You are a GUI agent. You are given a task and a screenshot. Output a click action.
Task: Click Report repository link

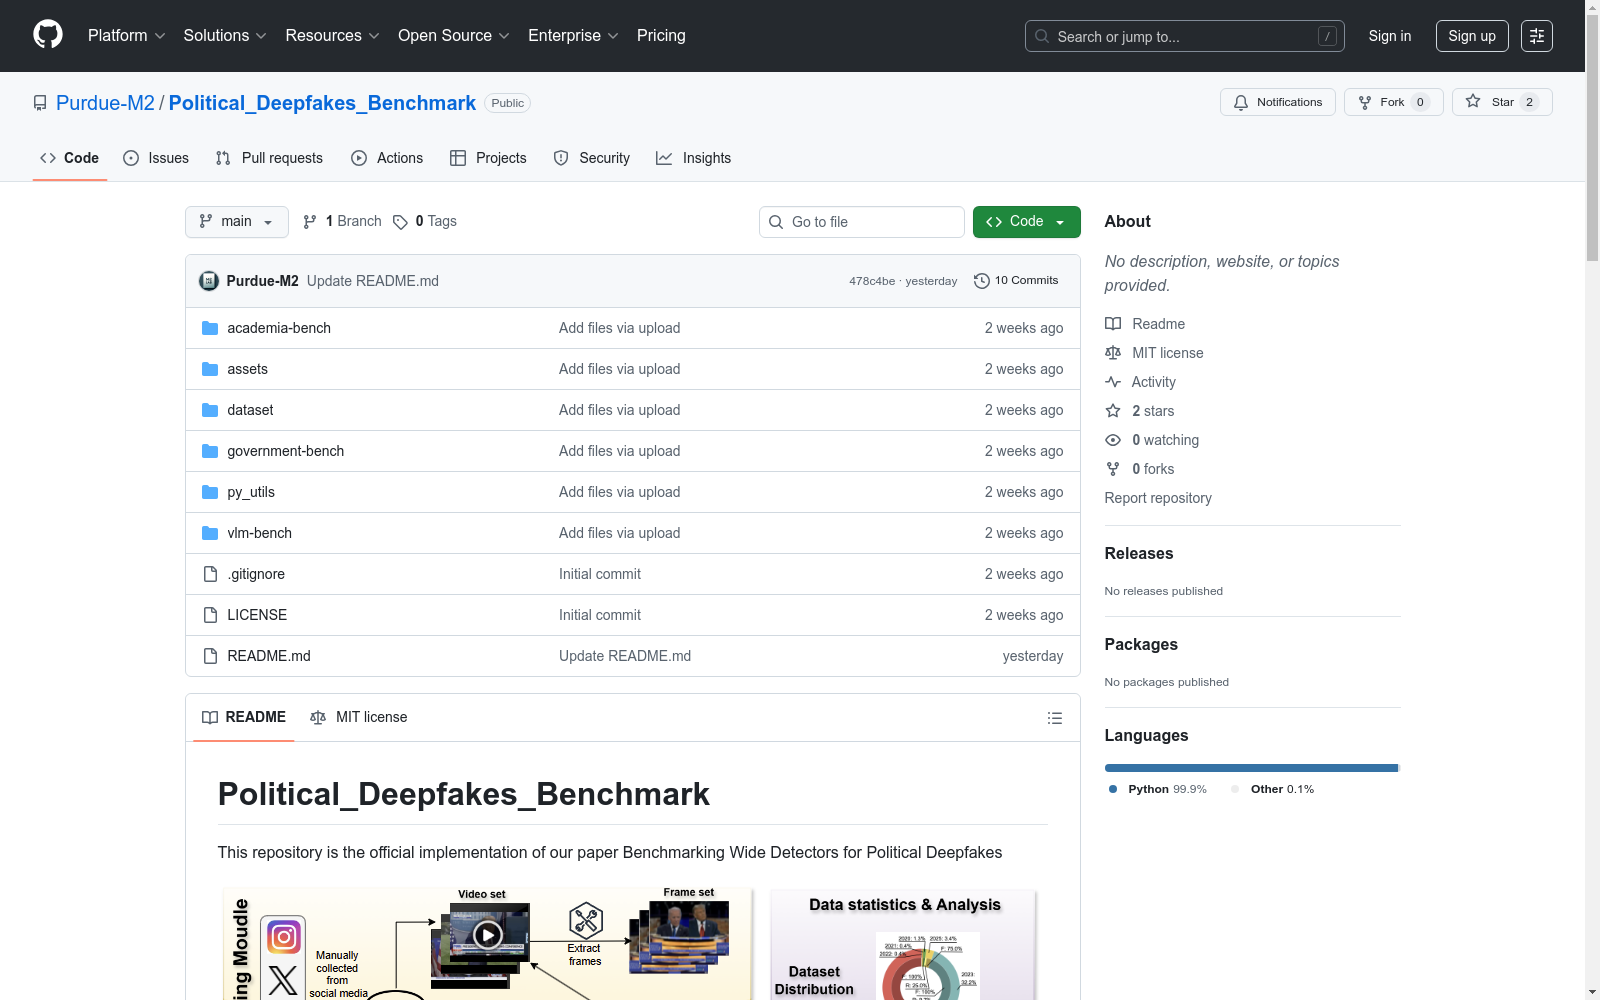coord(1158,498)
